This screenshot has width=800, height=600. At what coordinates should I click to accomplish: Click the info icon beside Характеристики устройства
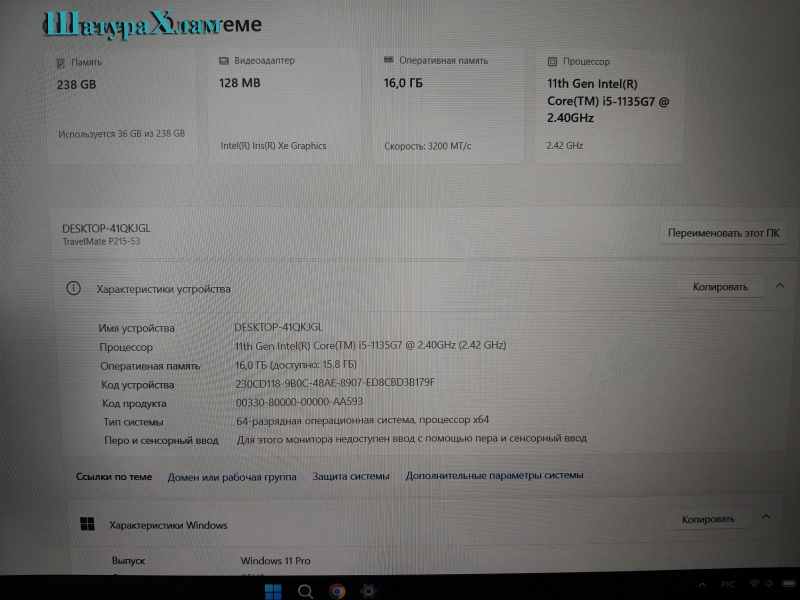click(73, 288)
